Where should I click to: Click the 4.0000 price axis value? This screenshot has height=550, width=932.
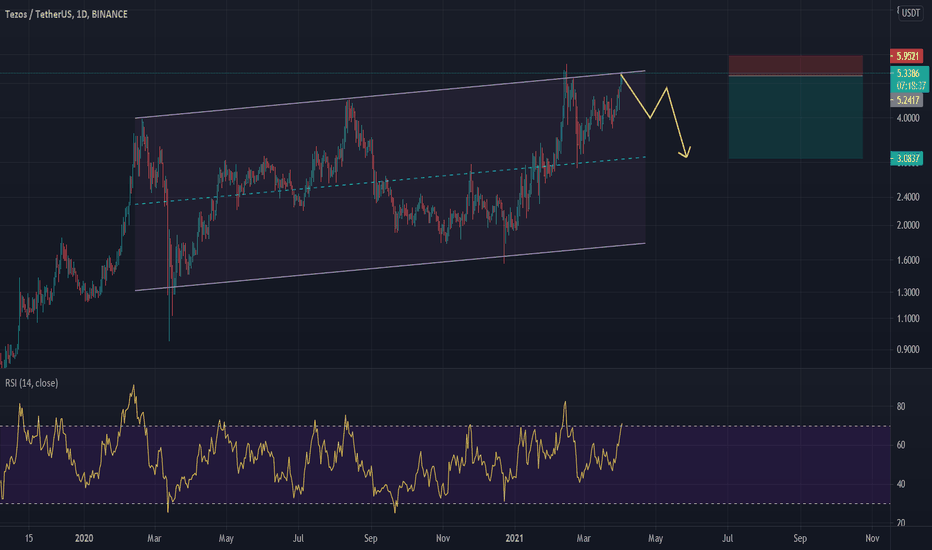tap(908, 118)
